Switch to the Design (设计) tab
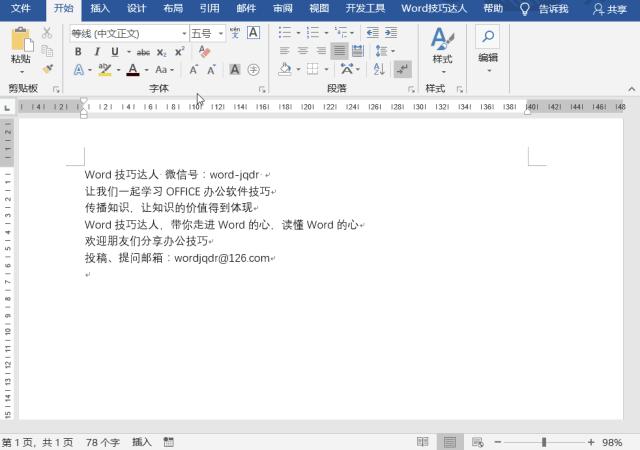 (x=136, y=9)
